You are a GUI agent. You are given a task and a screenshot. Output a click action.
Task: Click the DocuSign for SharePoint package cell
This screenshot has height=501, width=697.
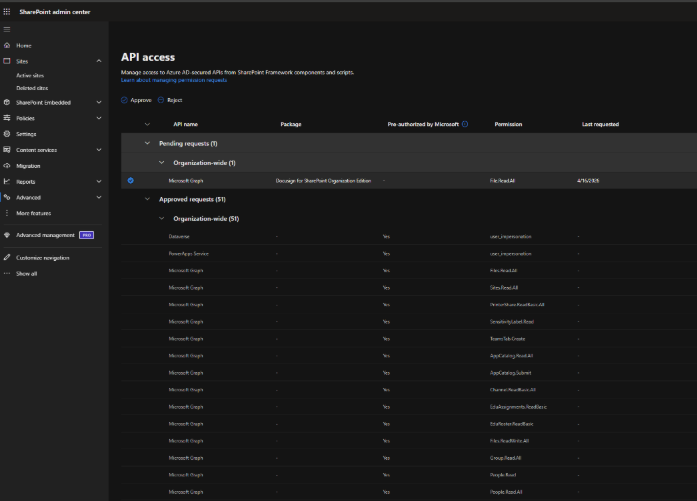pyautogui.click(x=323, y=181)
